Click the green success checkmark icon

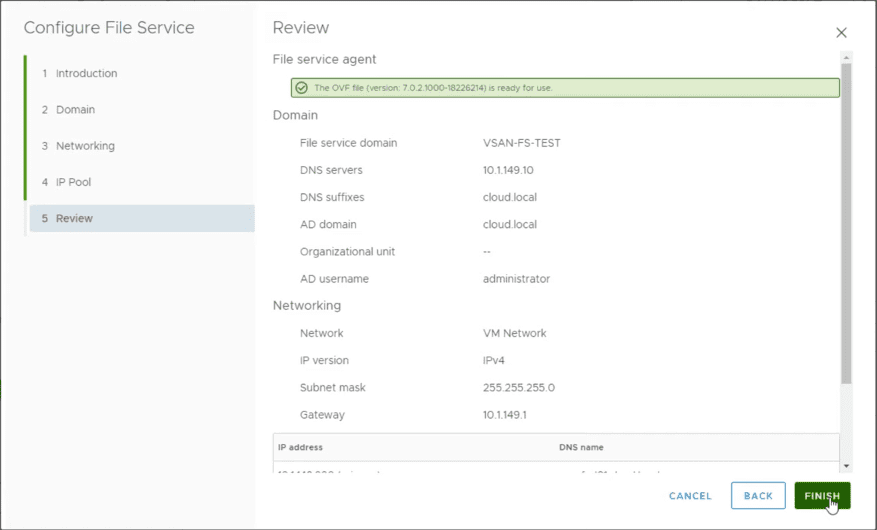[301, 88]
